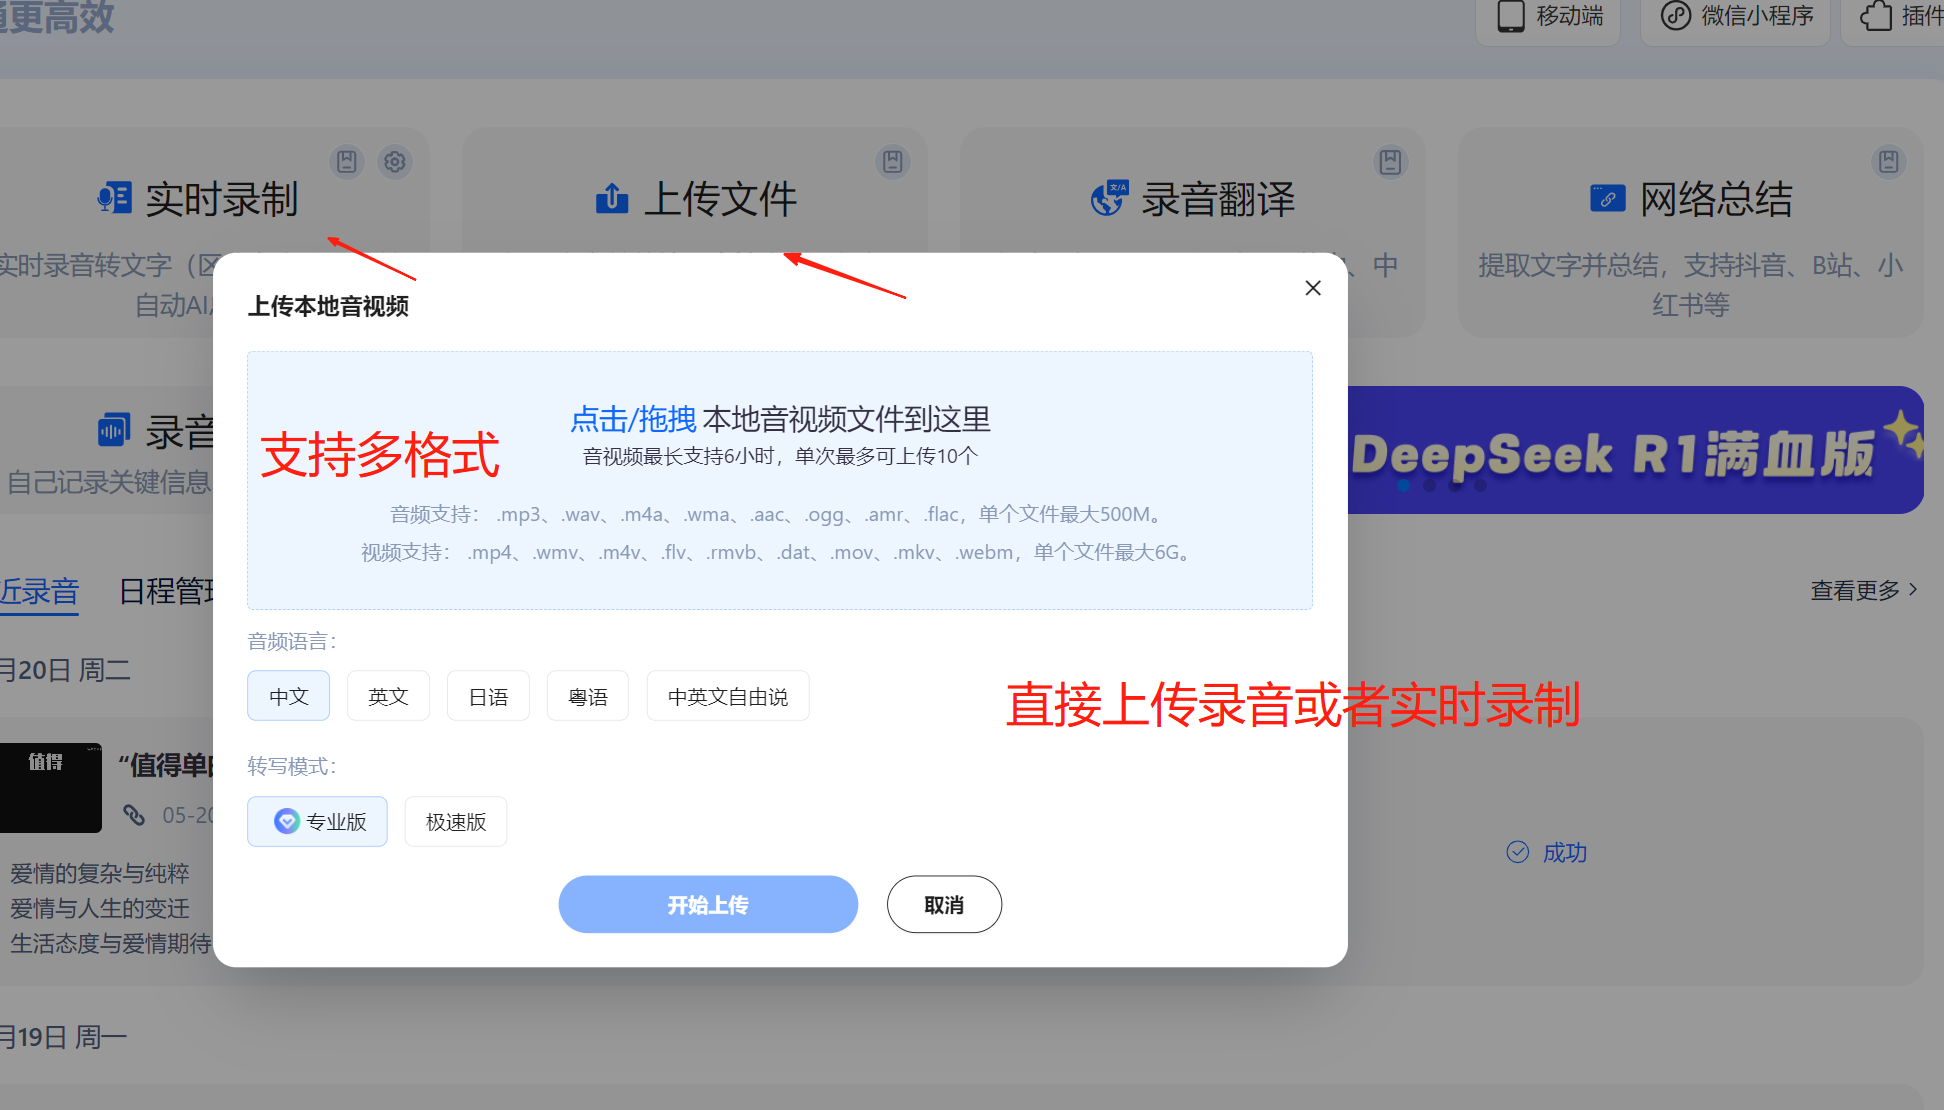Select 中文 as audio language
Screen dimensions: 1944x1110
[288, 696]
